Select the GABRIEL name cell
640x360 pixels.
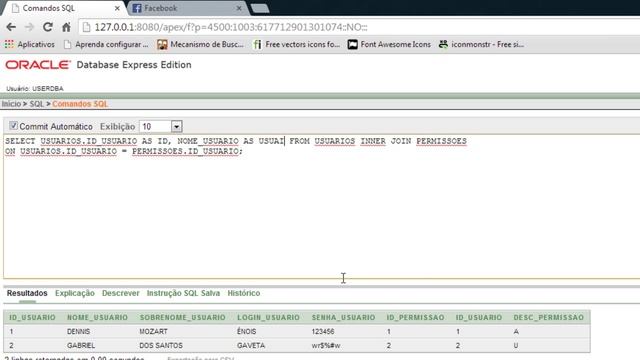81,345
